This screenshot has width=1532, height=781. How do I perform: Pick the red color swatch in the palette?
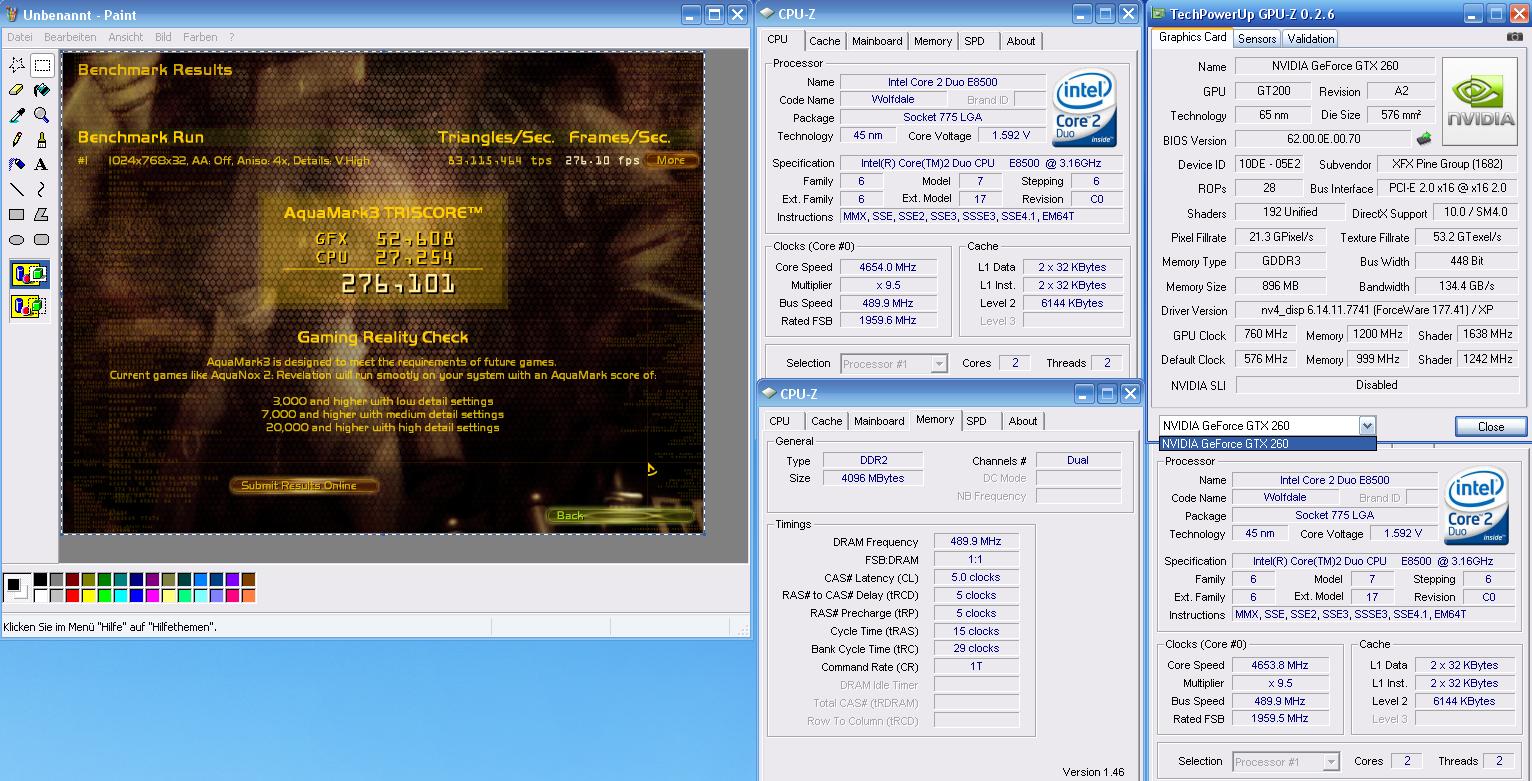(72, 596)
